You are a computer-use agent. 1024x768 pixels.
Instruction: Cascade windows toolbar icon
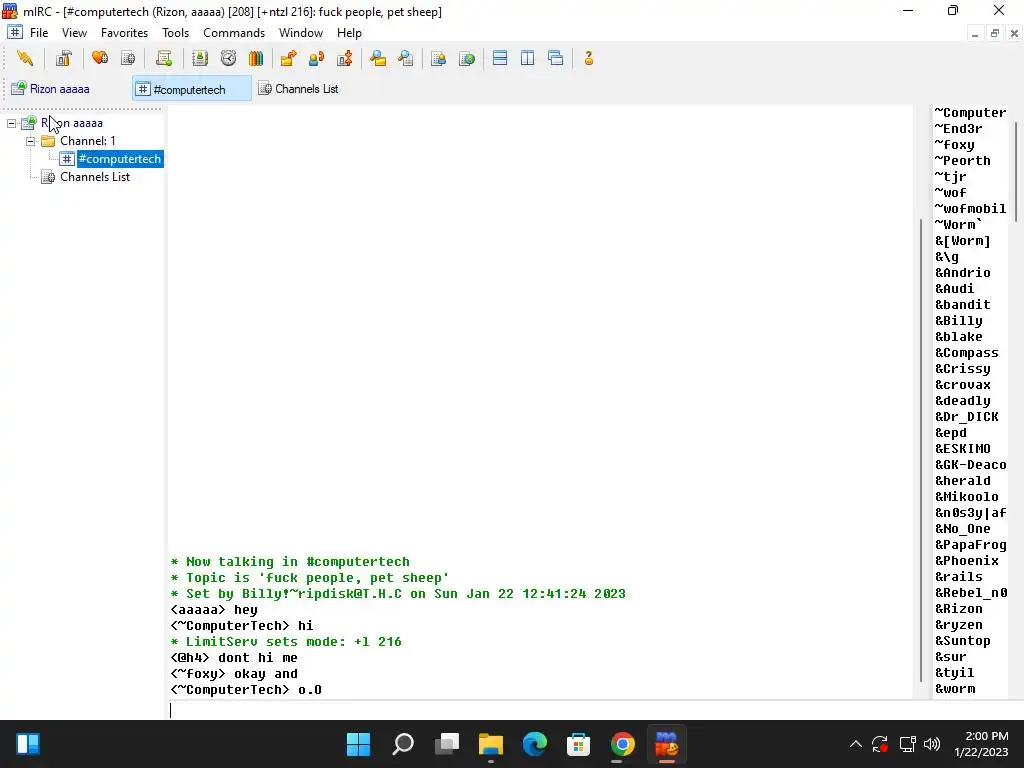tap(556, 59)
